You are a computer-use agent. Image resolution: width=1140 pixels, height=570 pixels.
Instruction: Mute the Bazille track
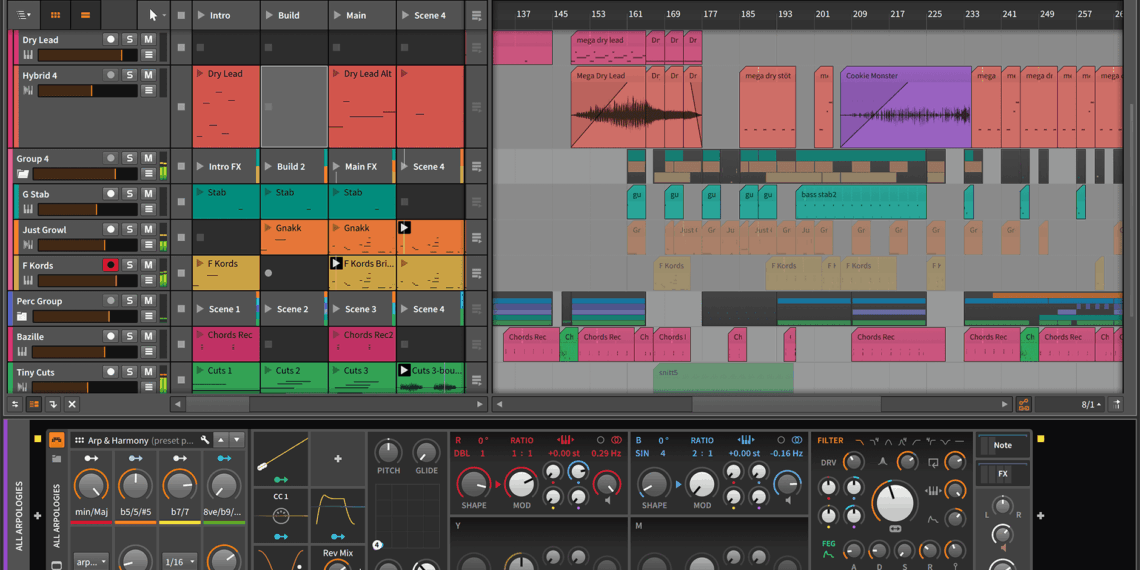pyautogui.click(x=148, y=337)
